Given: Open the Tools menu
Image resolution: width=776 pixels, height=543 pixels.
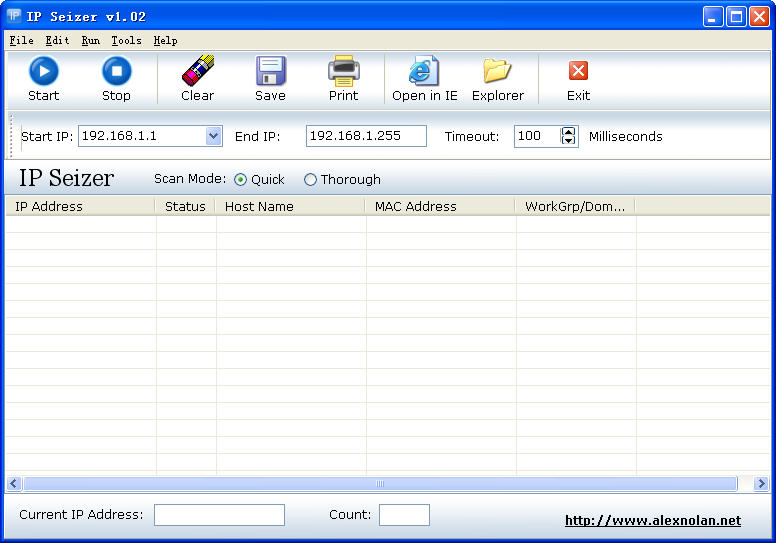Looking at the screenshot, I should click(x=126, y=40).
